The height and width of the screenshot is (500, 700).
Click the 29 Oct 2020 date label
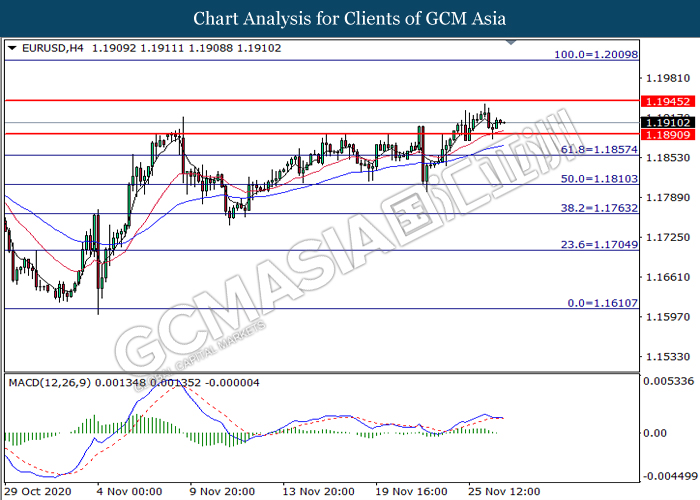click(x=38, y=492)
